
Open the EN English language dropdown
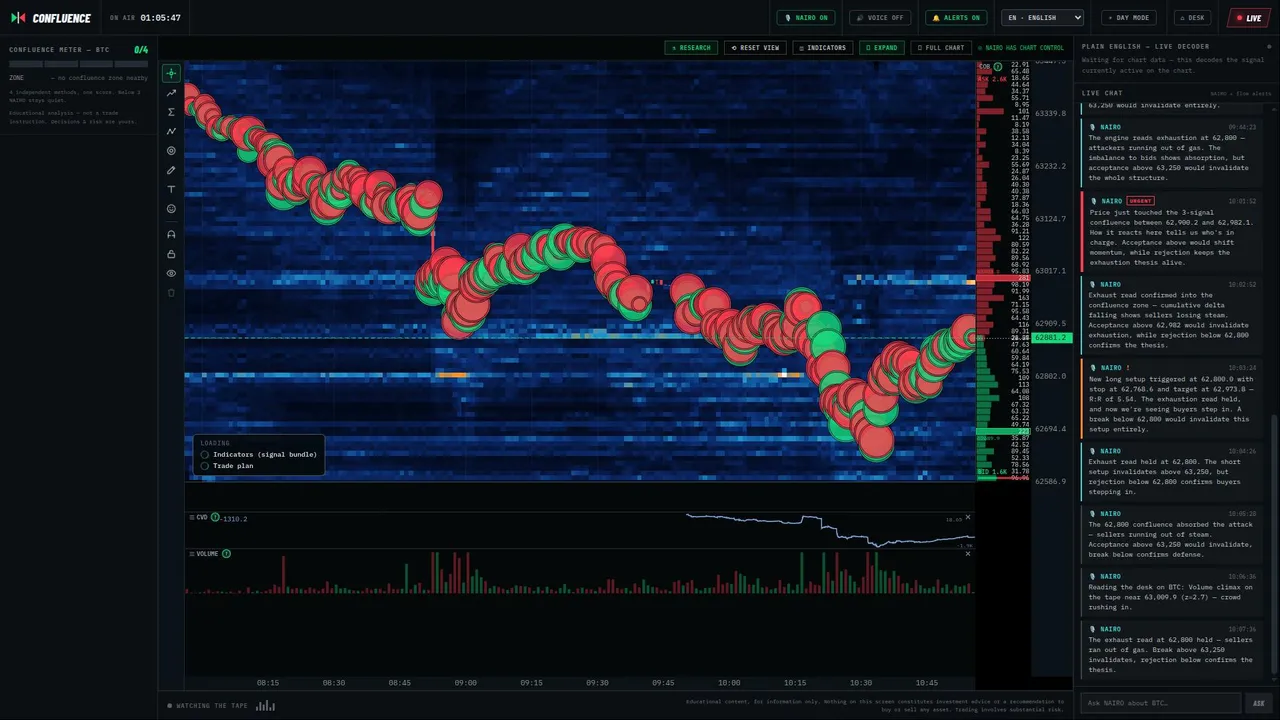coord(1043,18)
